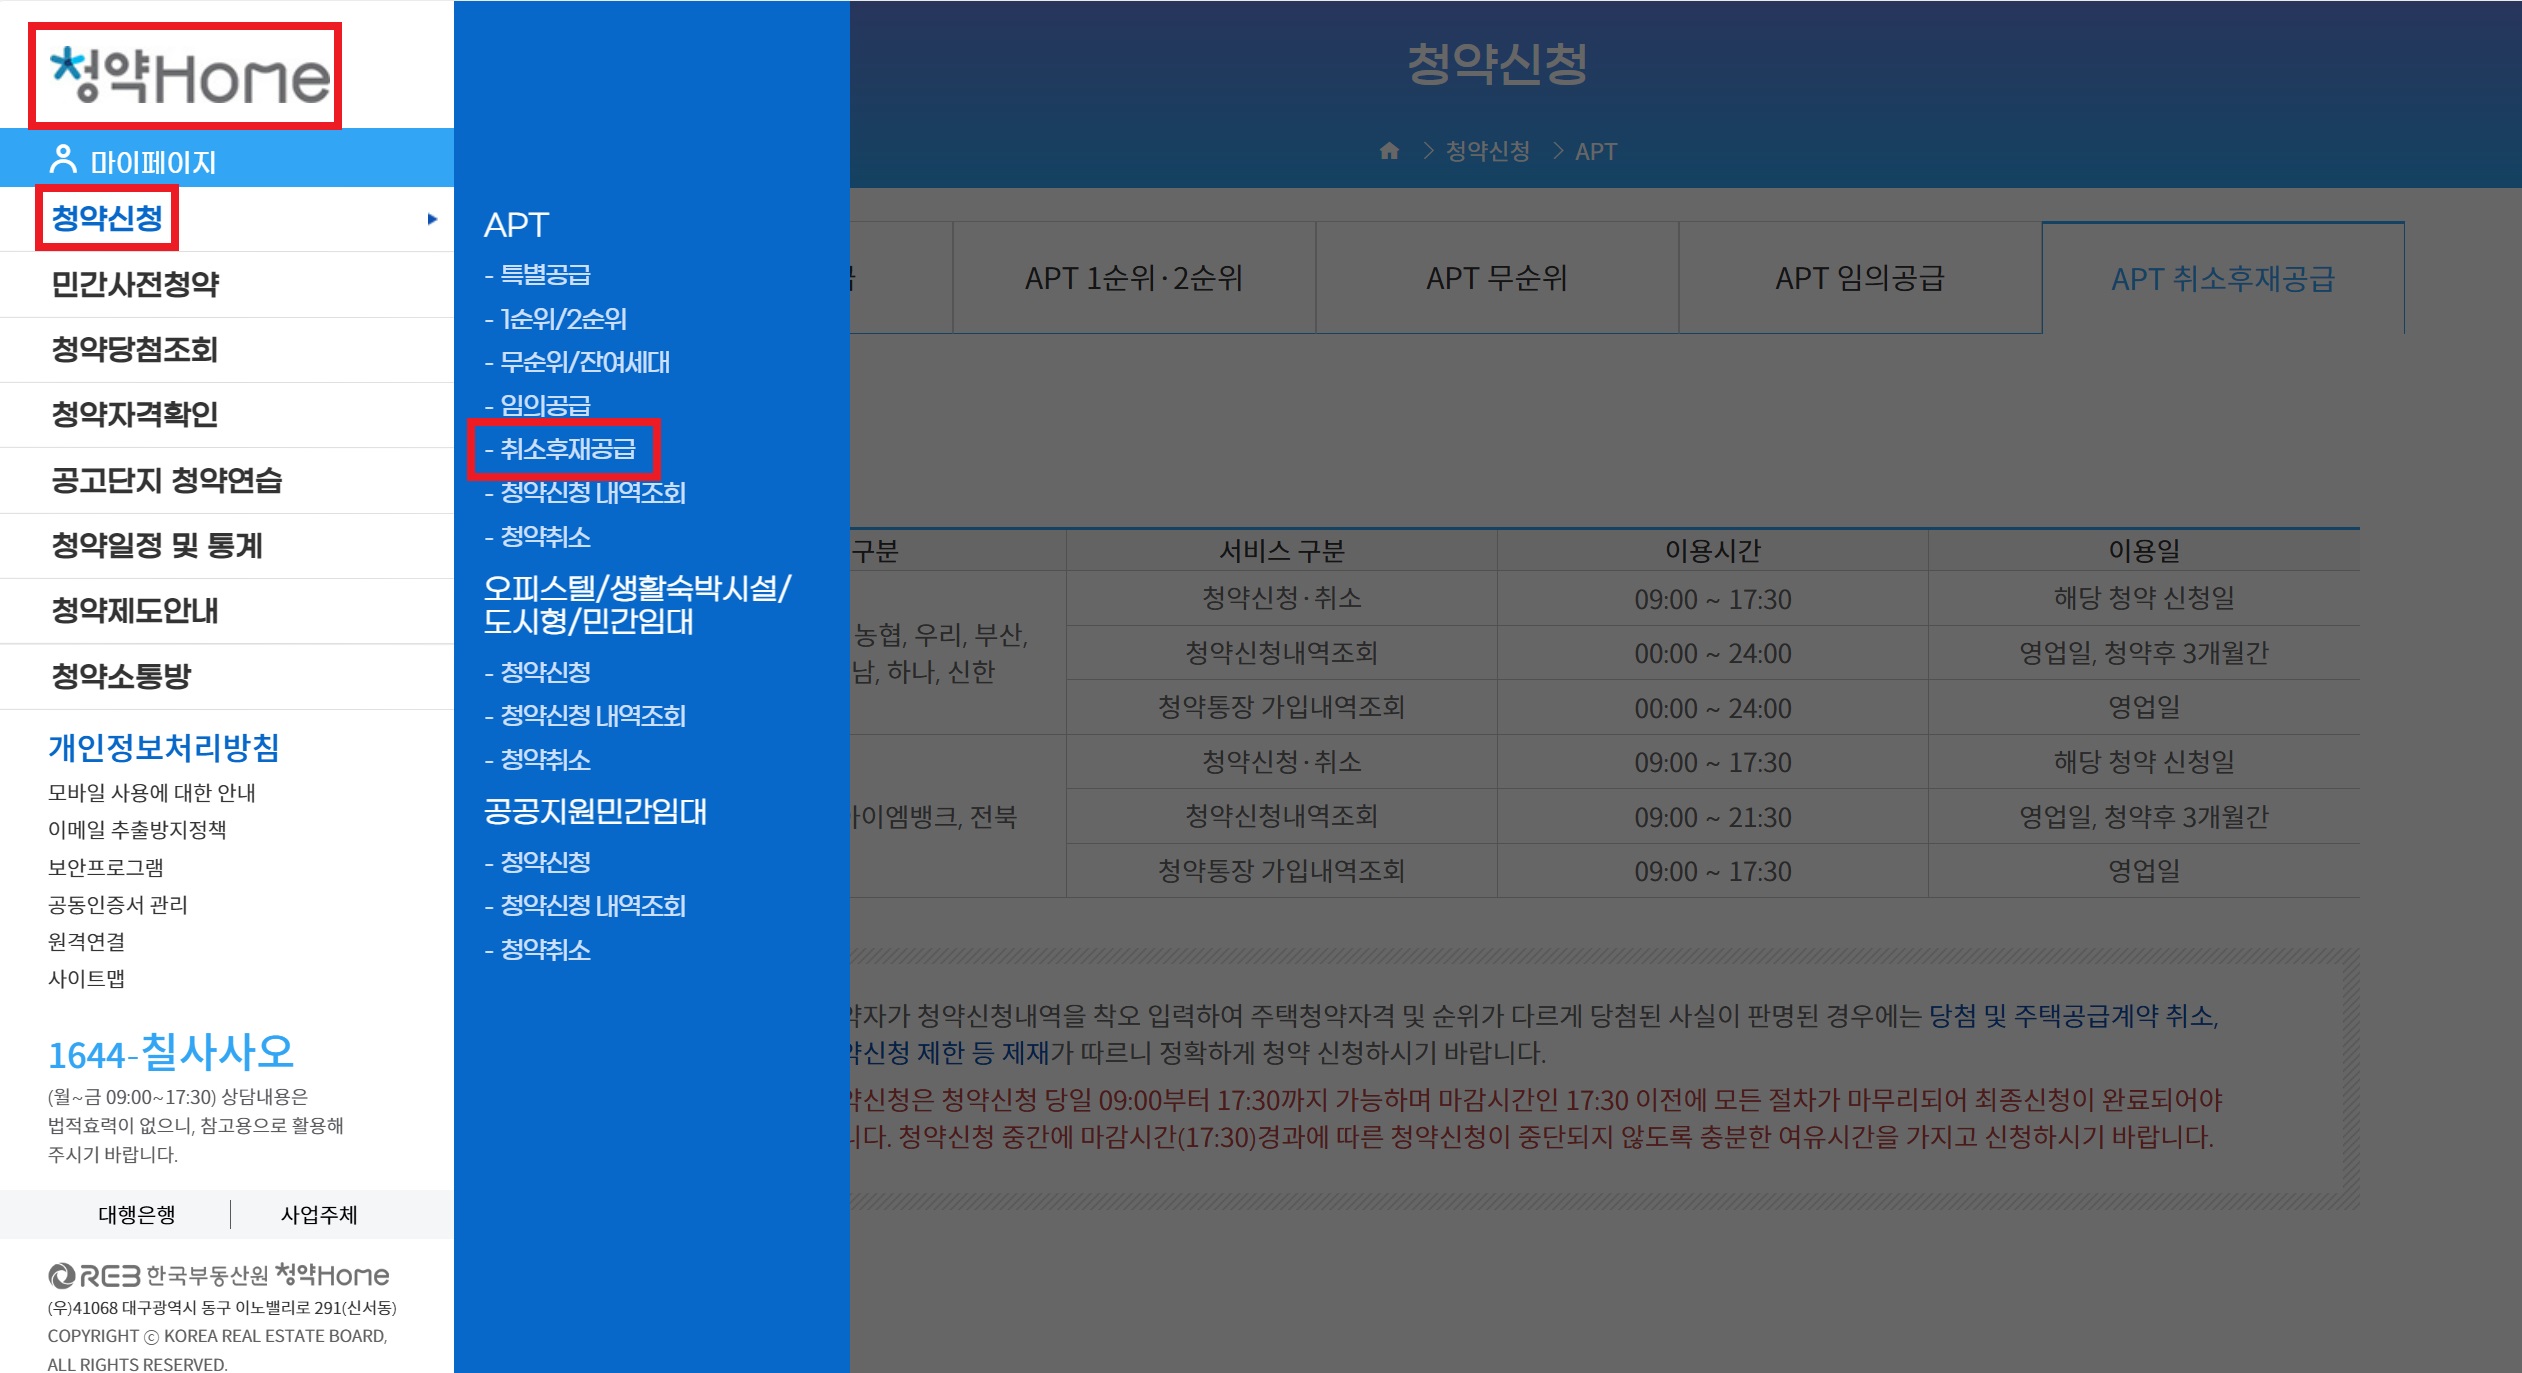Select 특별공급 under APT
Image resolution: width=2522 pixels, height=1373 pixels.
(546, 275)
